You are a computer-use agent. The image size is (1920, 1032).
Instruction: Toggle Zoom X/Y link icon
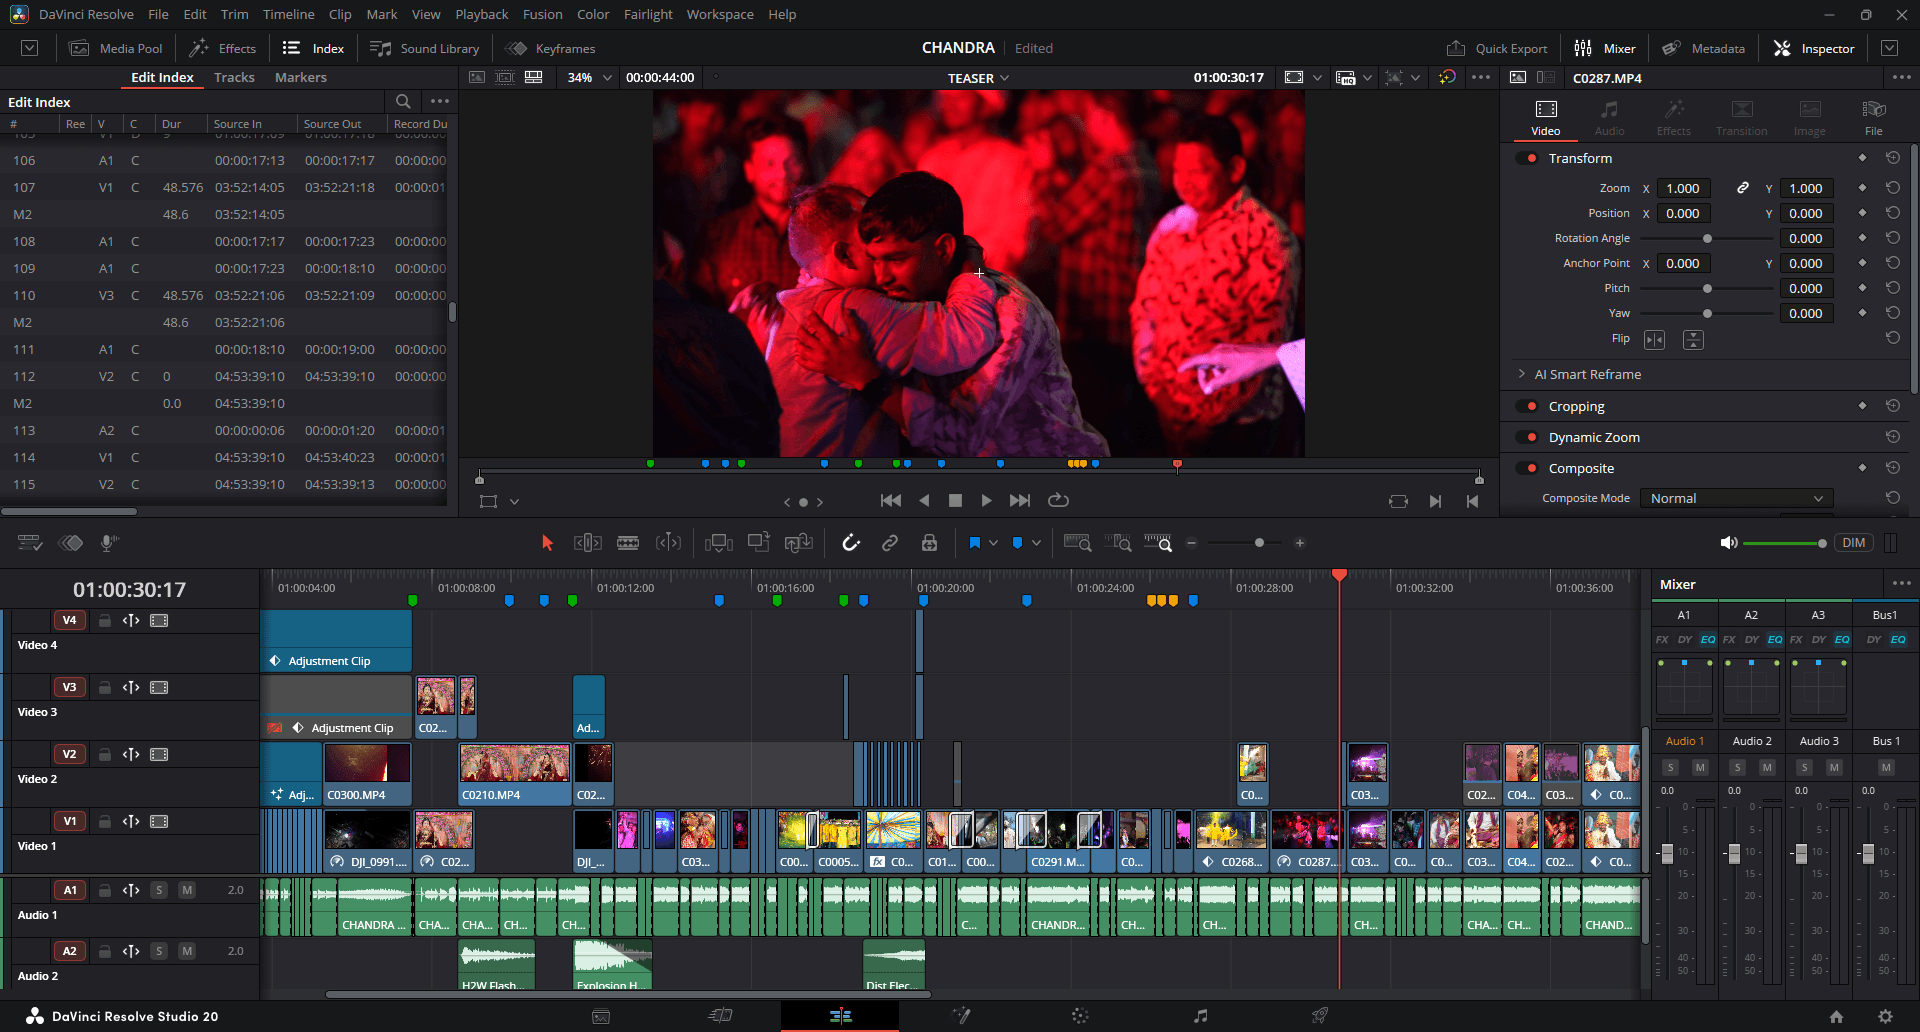click(1743, 188)
